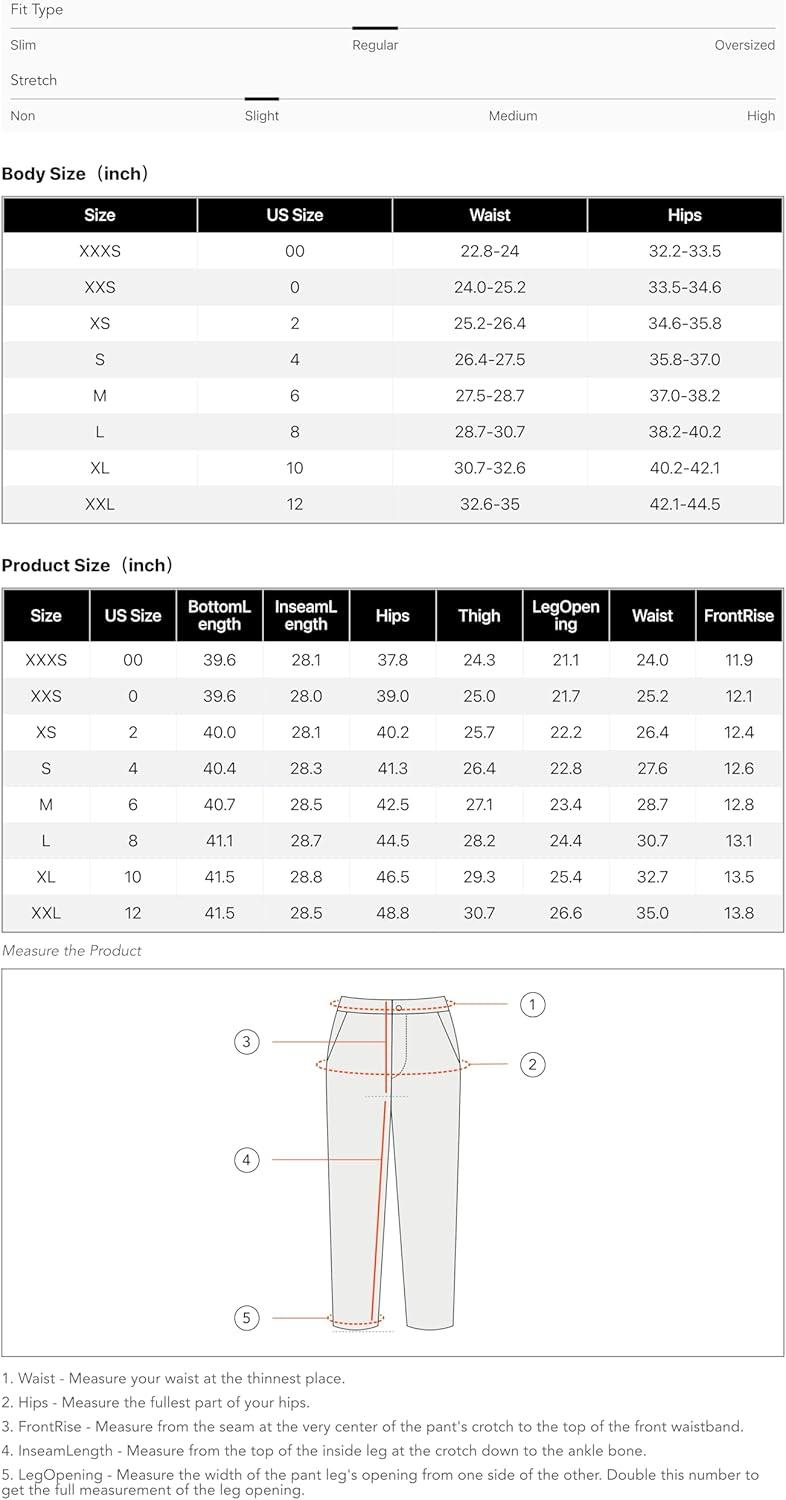786x1500 pixels.
Task: Select the Slim fit label
Action: coord(23,45)
